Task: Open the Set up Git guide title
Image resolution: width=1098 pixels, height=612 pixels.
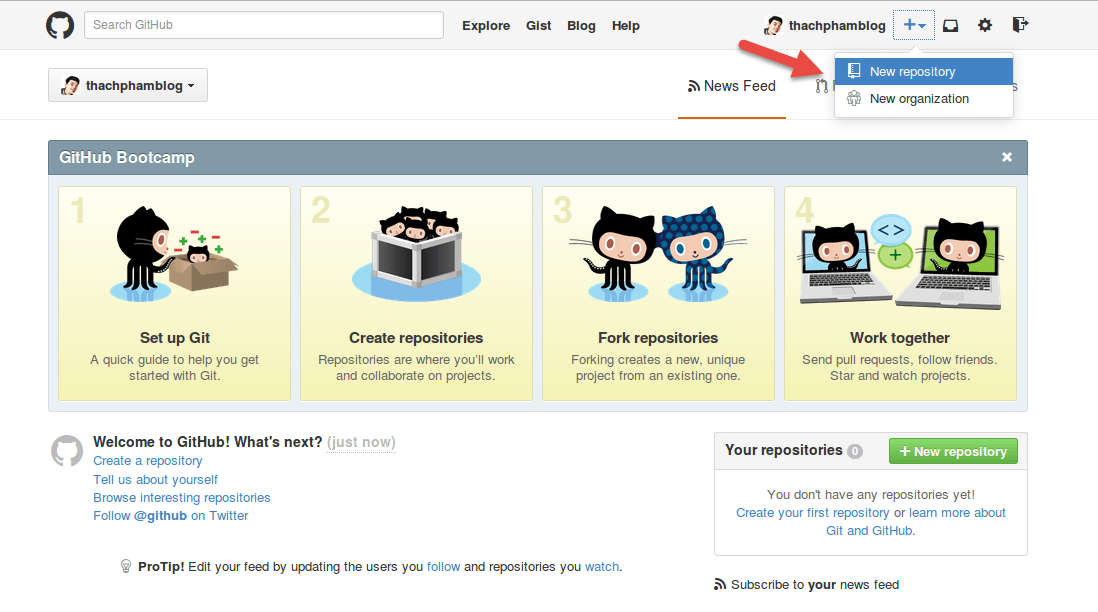Action: pos(174,338)
